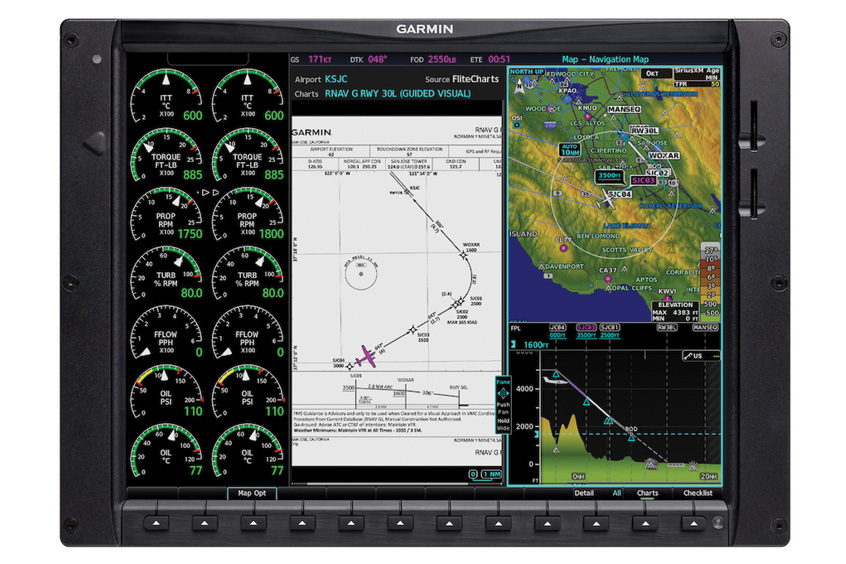Click the purple aircraft icon on the approach chart
Screen dimensions: 846x564
366,356
